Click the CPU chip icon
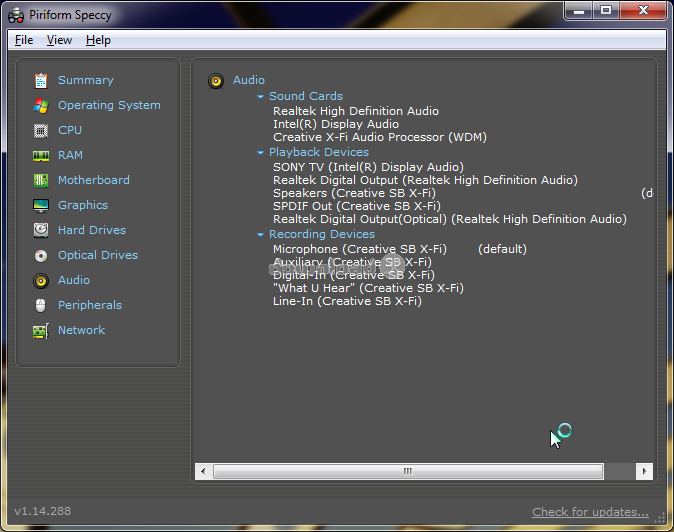This screenshot has height=532, width=674. pyautogui.click(x=41, y=130)
